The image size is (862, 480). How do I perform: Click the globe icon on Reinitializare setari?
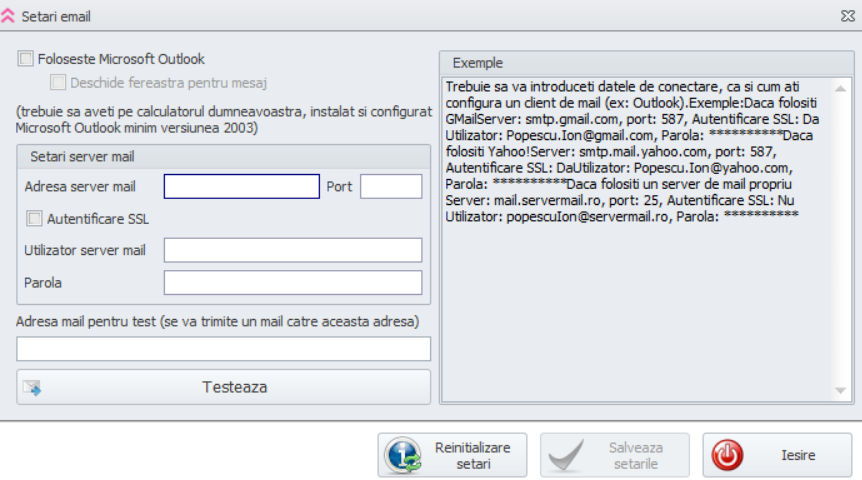point(403,456)
